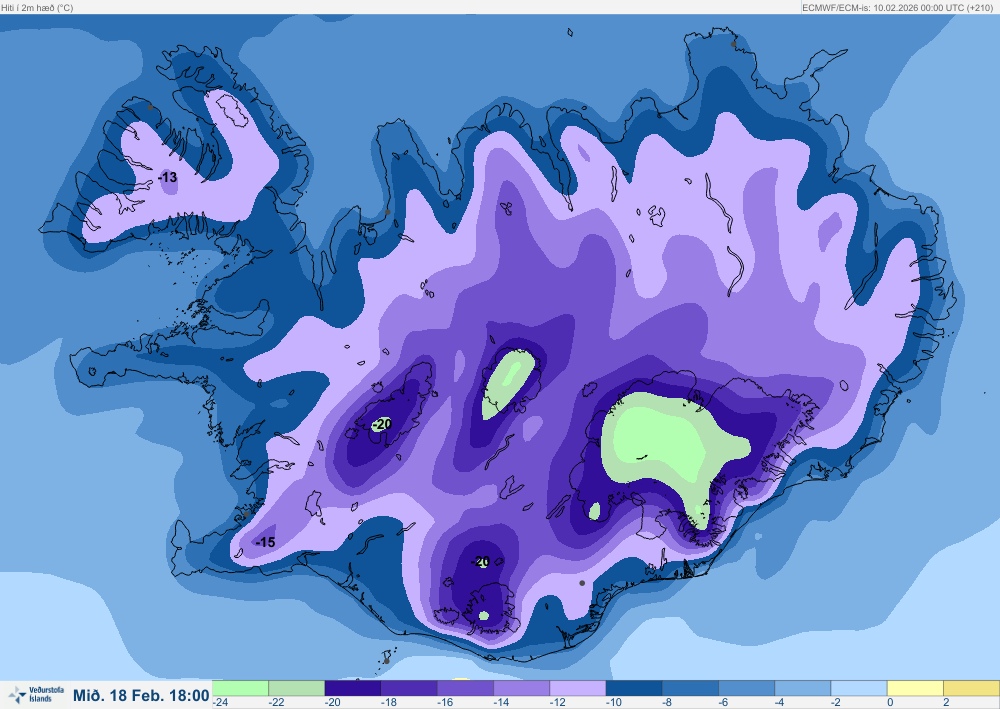Click the 'Mið. 18 Feb. 18:00' forecast time

141,695
